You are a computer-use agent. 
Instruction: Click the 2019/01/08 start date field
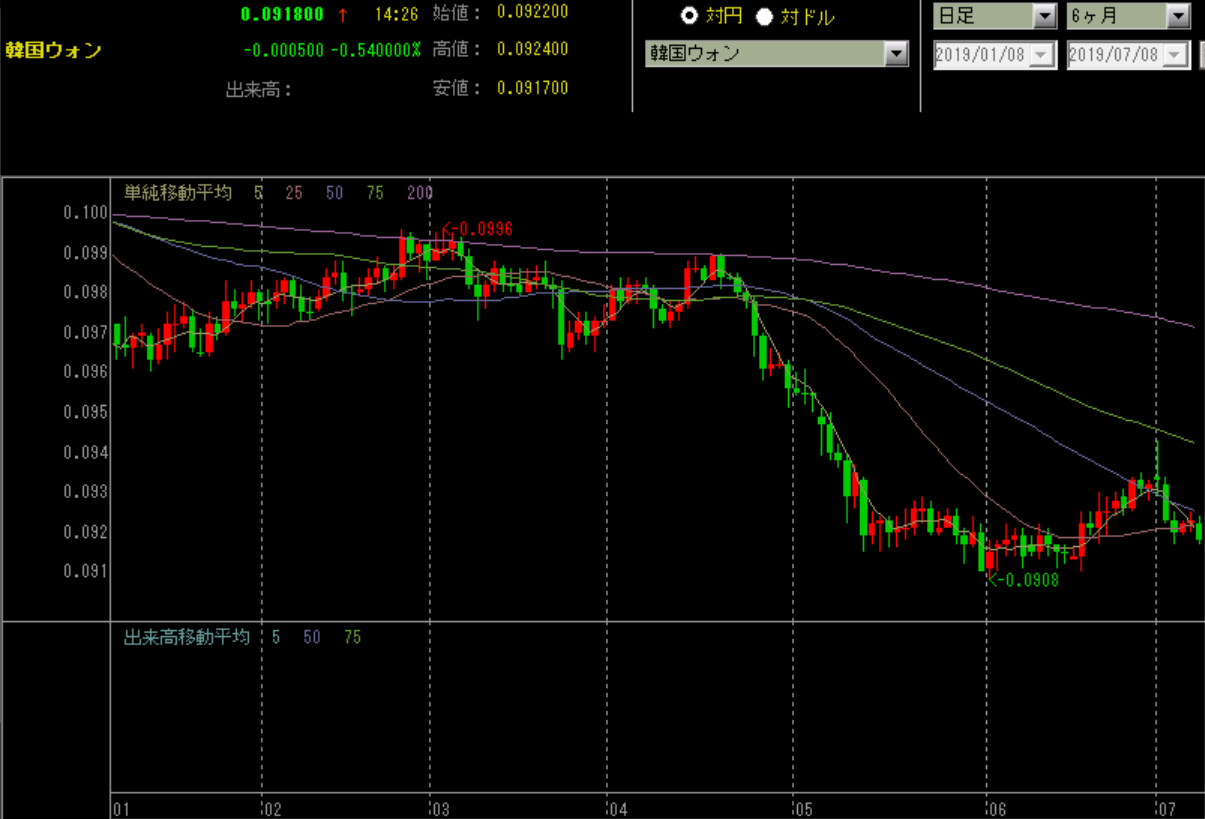click(981, 55)
